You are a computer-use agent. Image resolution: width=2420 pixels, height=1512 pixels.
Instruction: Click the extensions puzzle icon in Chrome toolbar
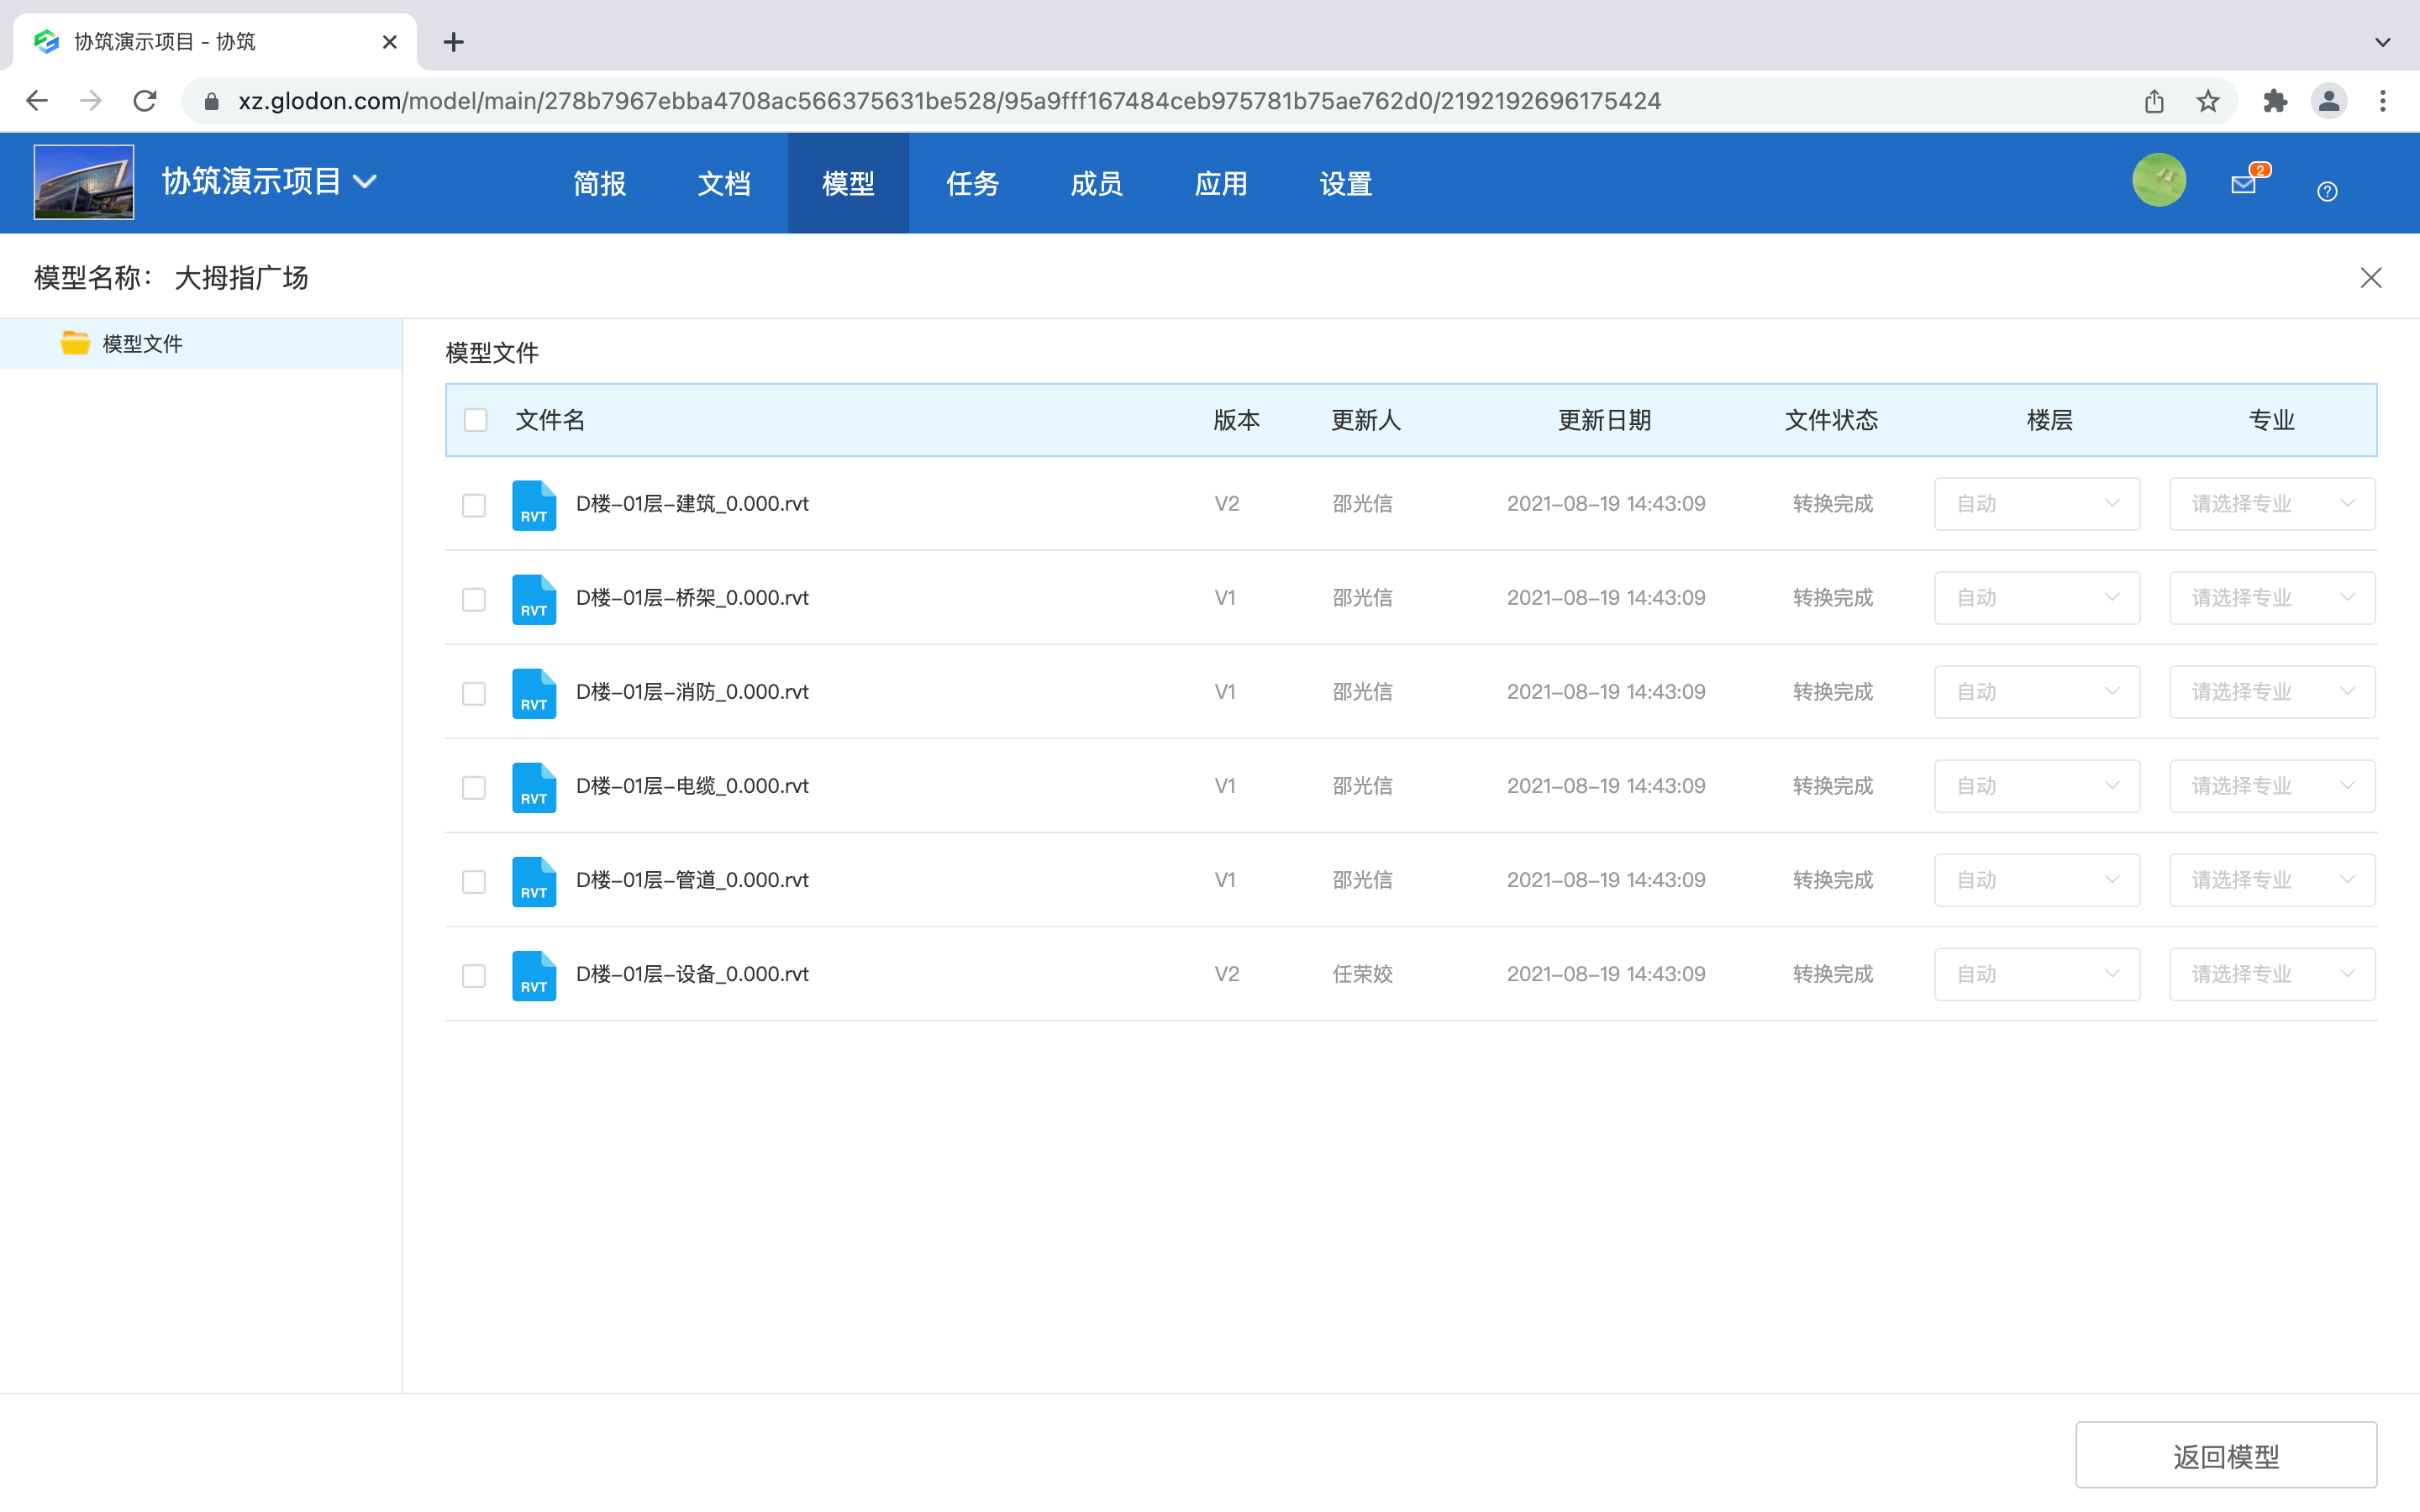point(2276,100)
